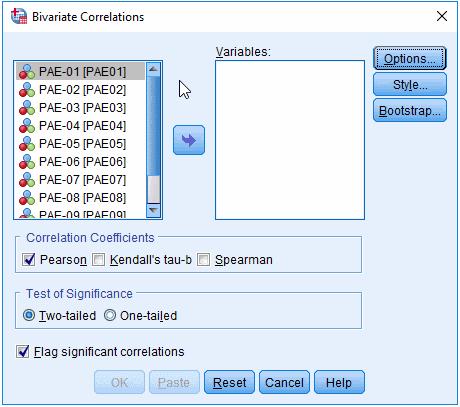460x407 pixels.
Task: Open the Bootstrap... settings
Action: point(410,110)
